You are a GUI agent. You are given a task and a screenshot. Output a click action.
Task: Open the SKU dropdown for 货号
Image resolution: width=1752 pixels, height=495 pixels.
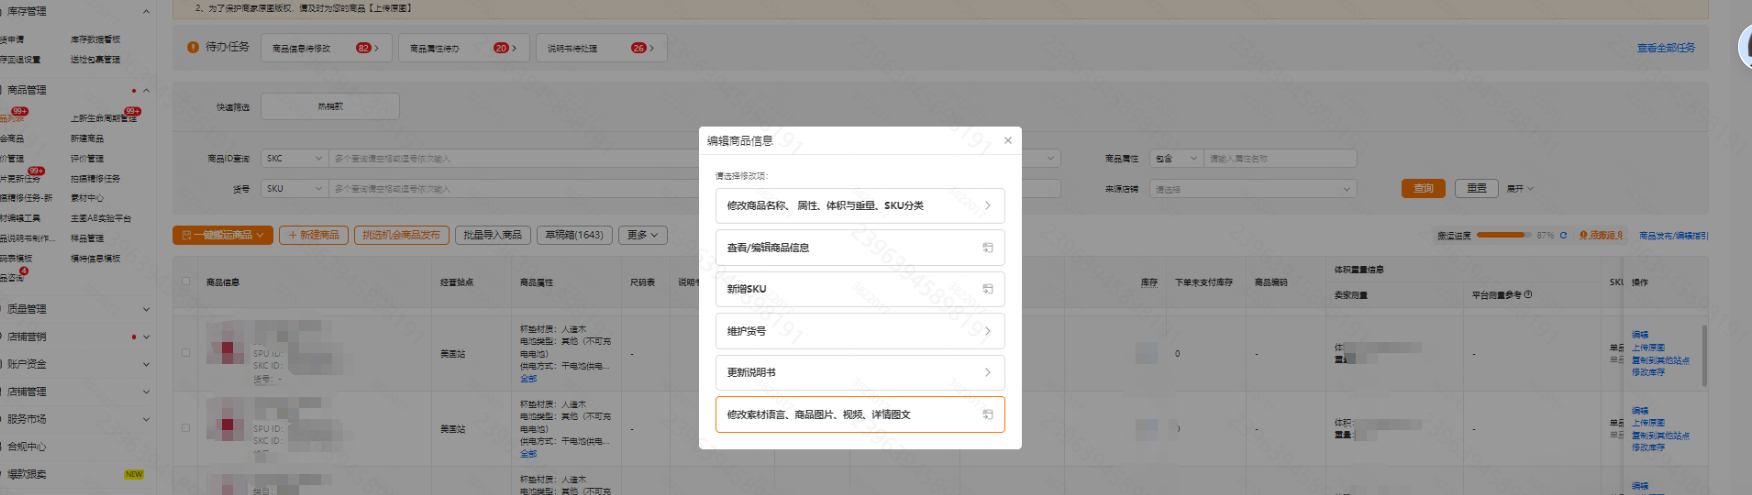click(x=295, y=188)
